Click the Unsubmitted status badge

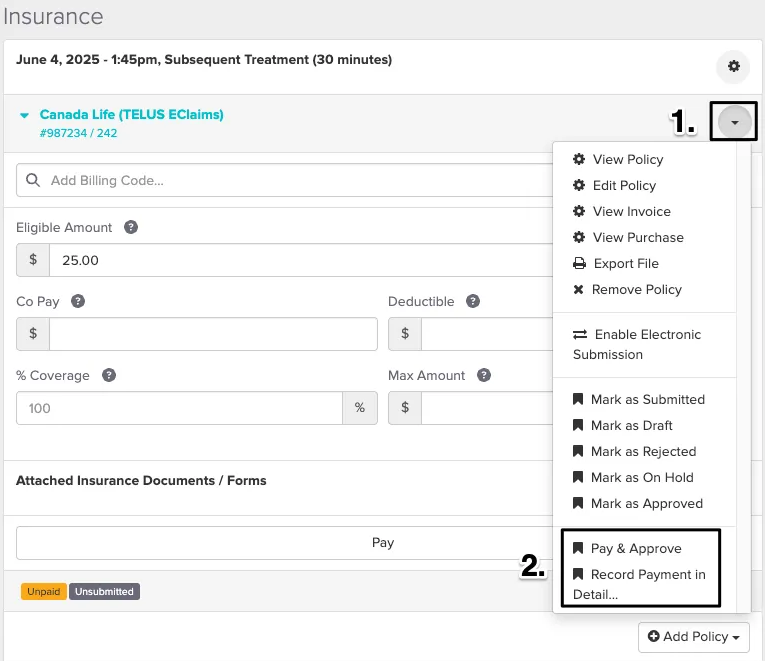point(104,591)
